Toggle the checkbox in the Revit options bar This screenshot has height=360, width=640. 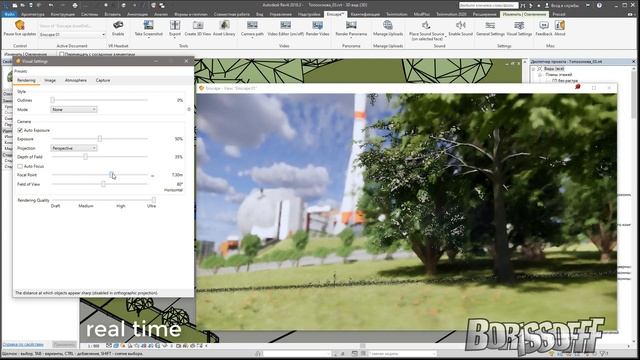pyautogui.click(x=62, y=54)
